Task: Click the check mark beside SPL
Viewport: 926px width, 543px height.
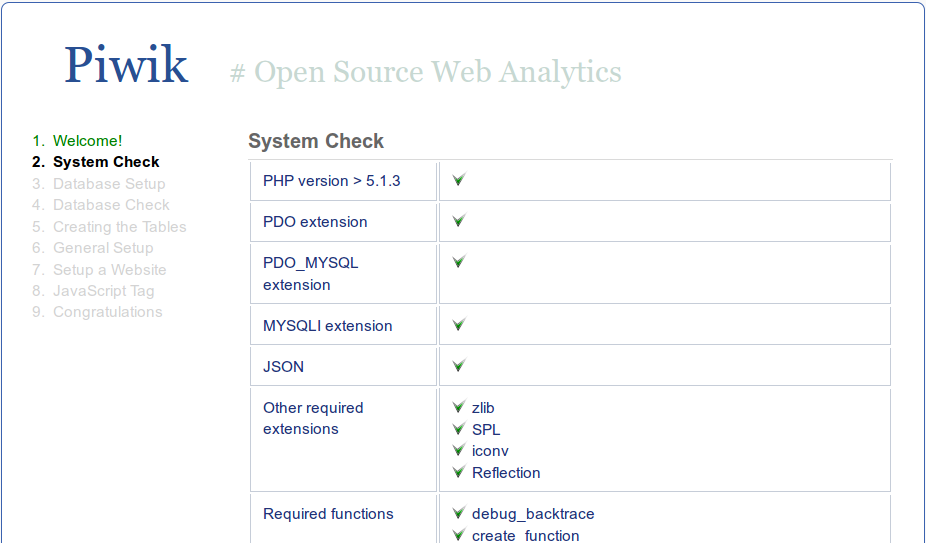Action: (x=459, y=428)
